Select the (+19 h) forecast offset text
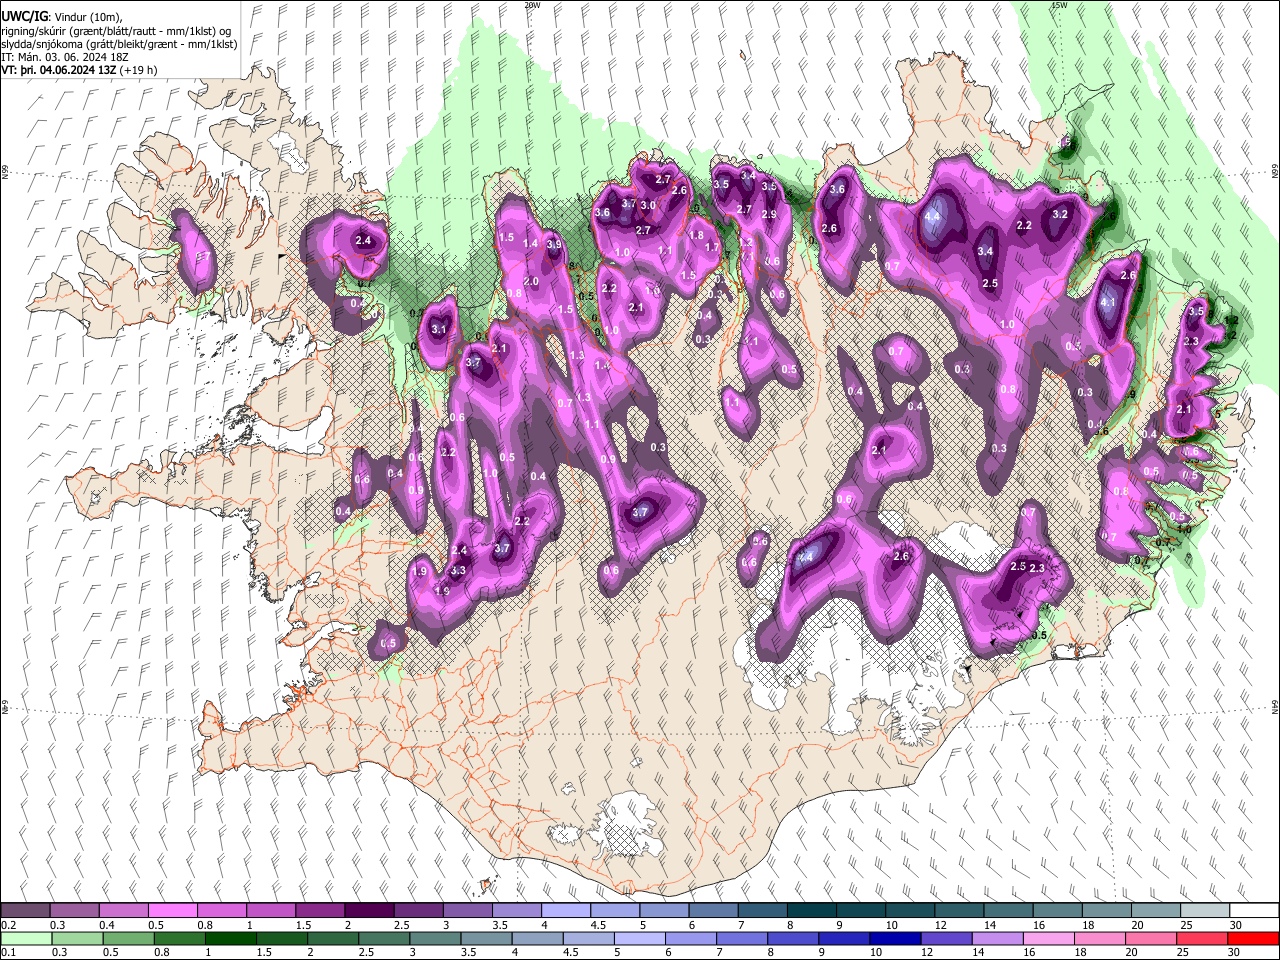The image size is (1280, 960). pyautogui.click(x=139, y=70)
